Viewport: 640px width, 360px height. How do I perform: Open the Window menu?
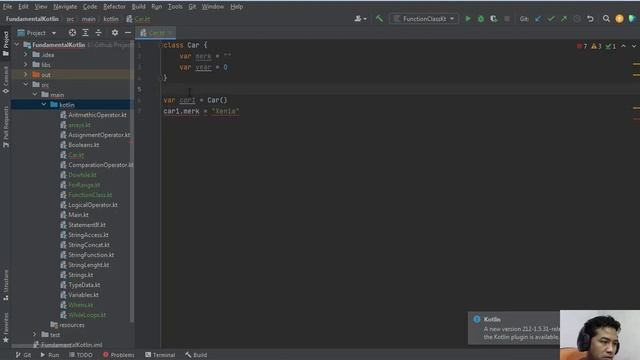point(213,7)
